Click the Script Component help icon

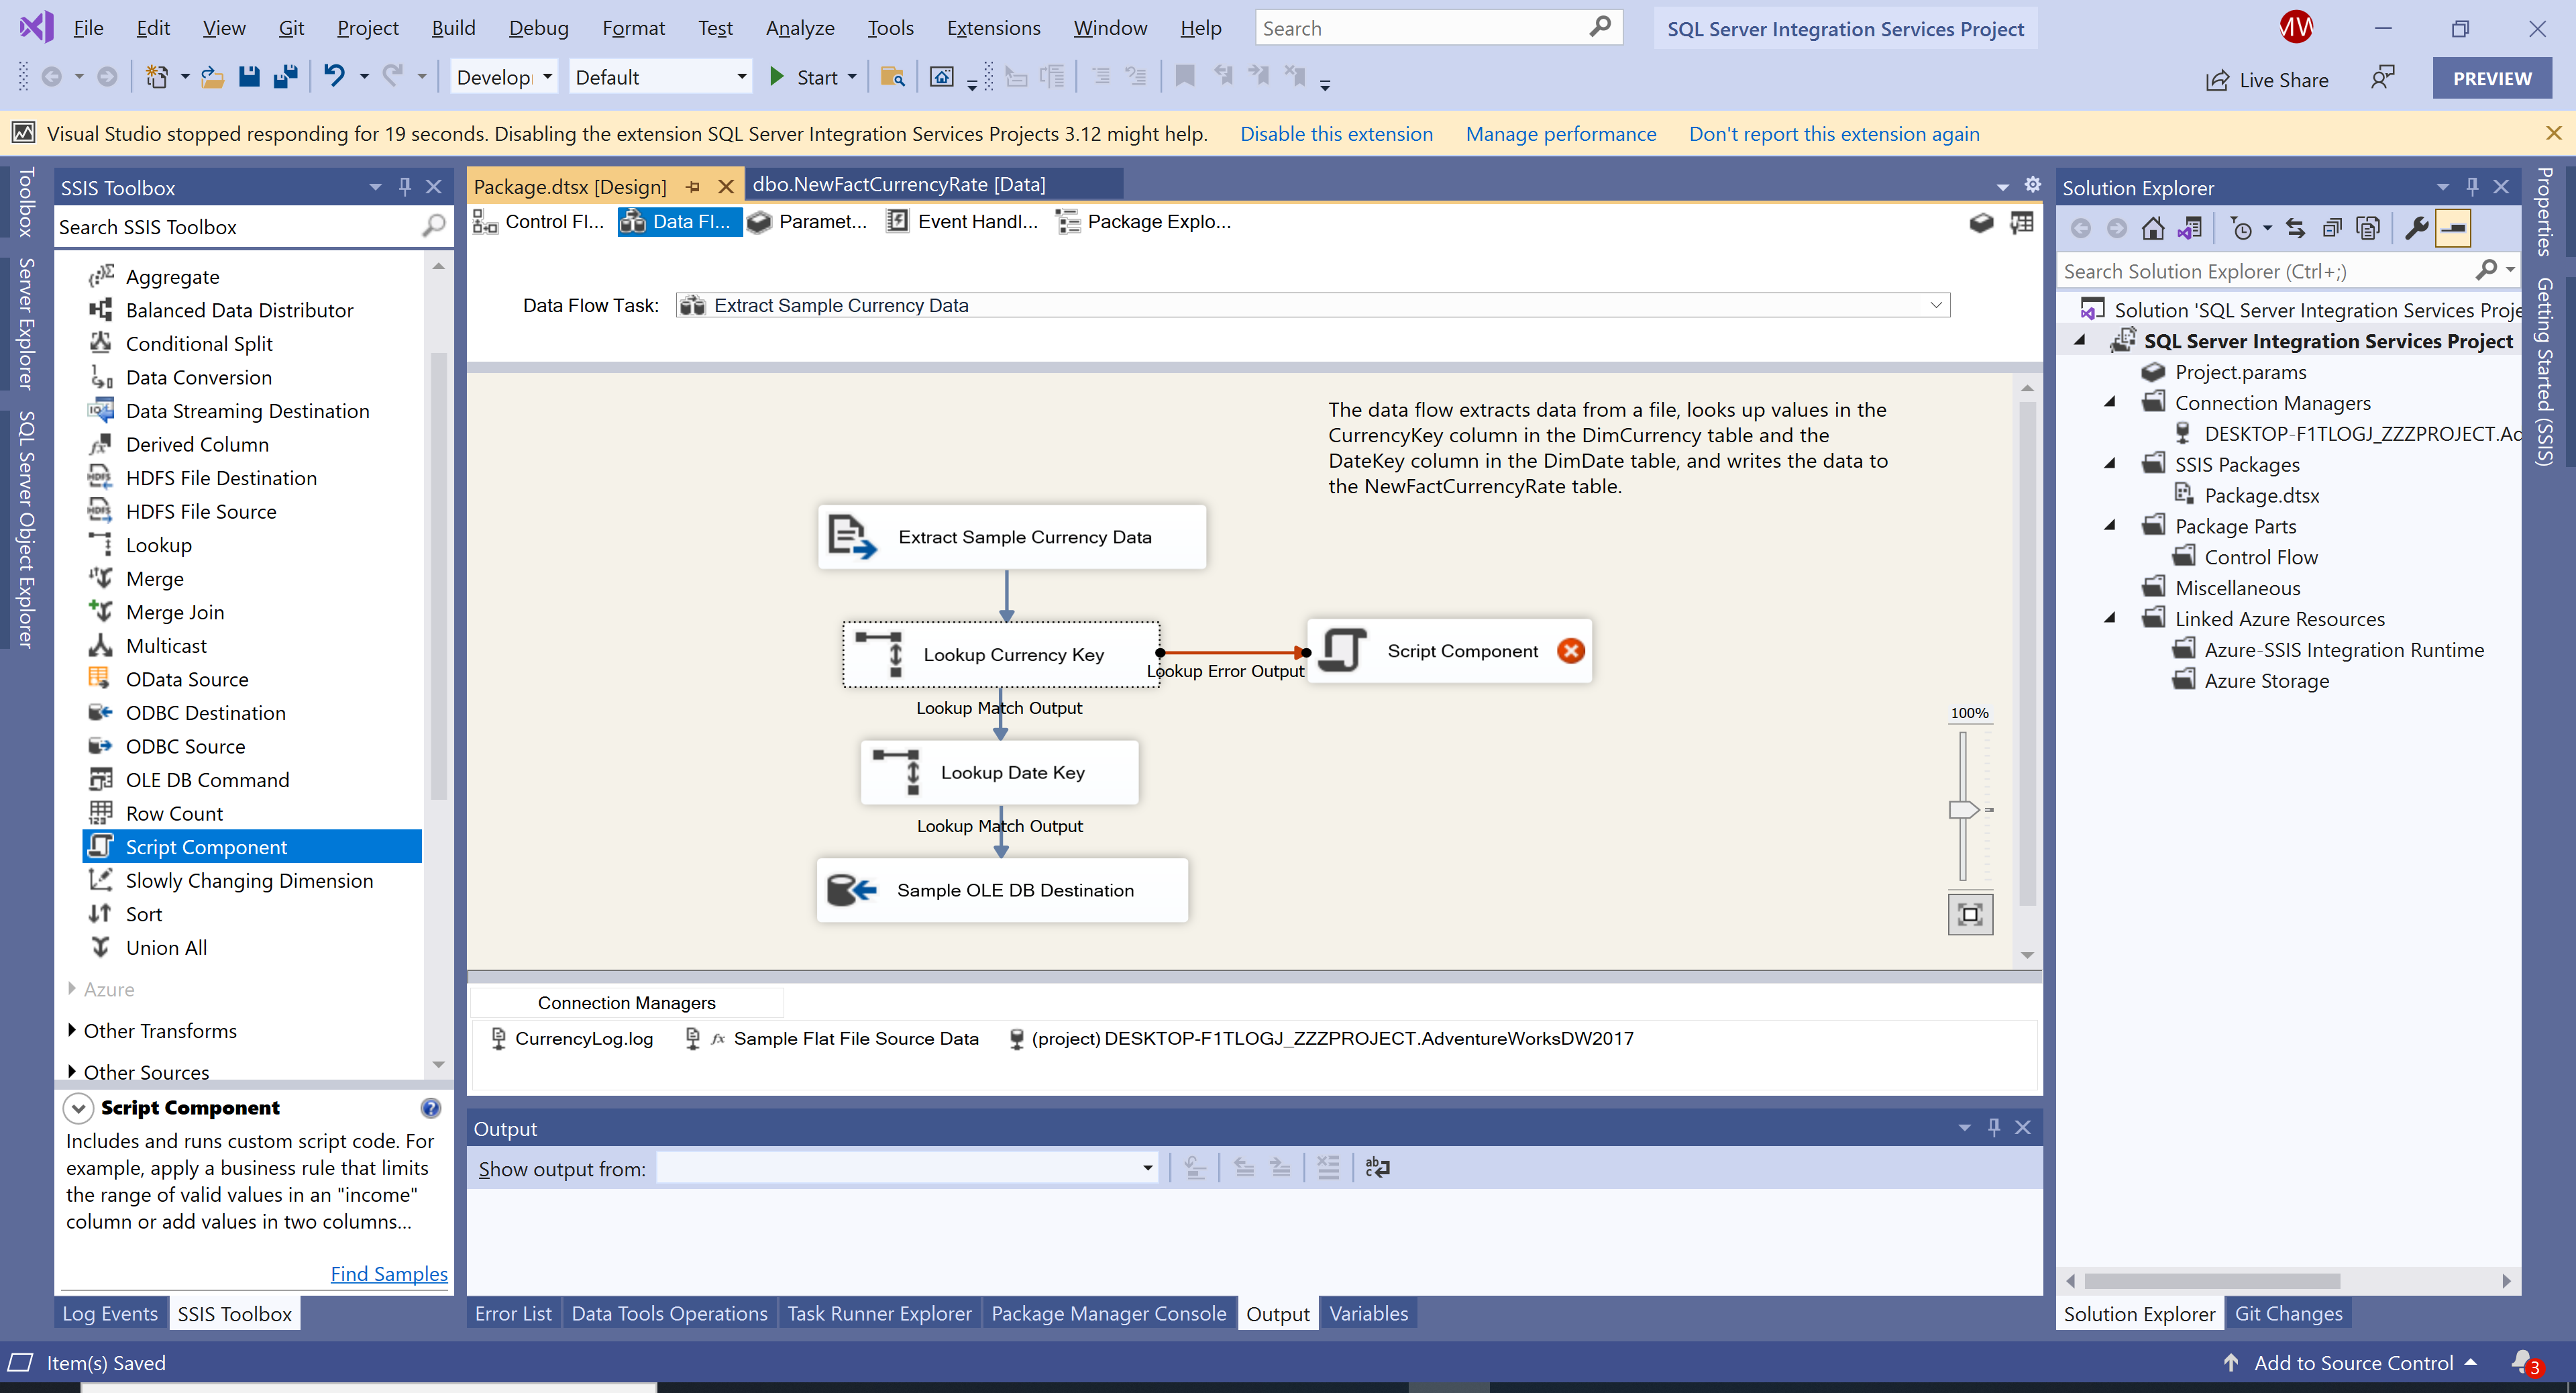pos(430,1107)
